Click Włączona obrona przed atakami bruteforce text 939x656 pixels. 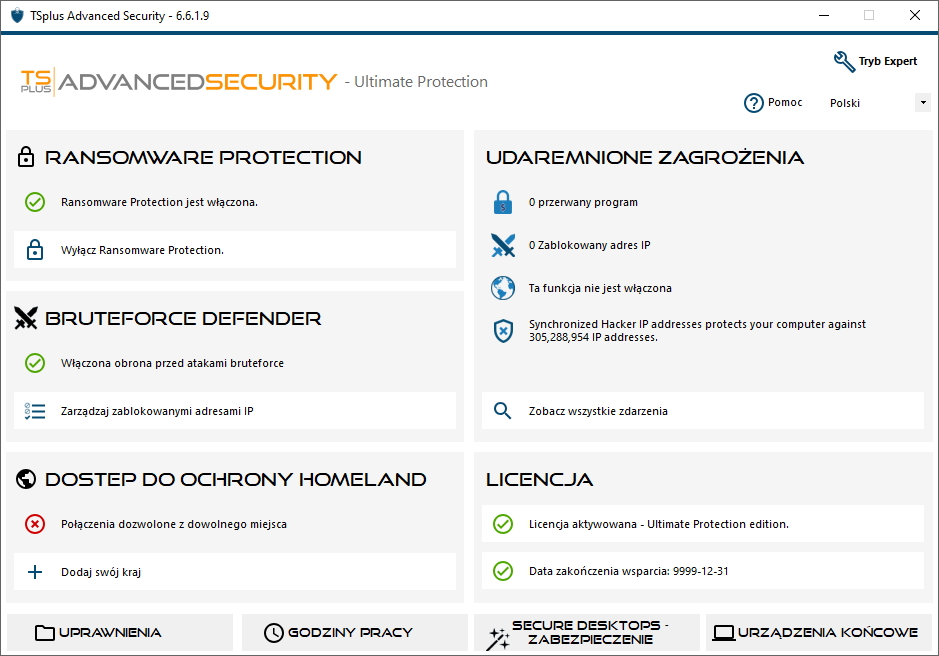(172, 363)
